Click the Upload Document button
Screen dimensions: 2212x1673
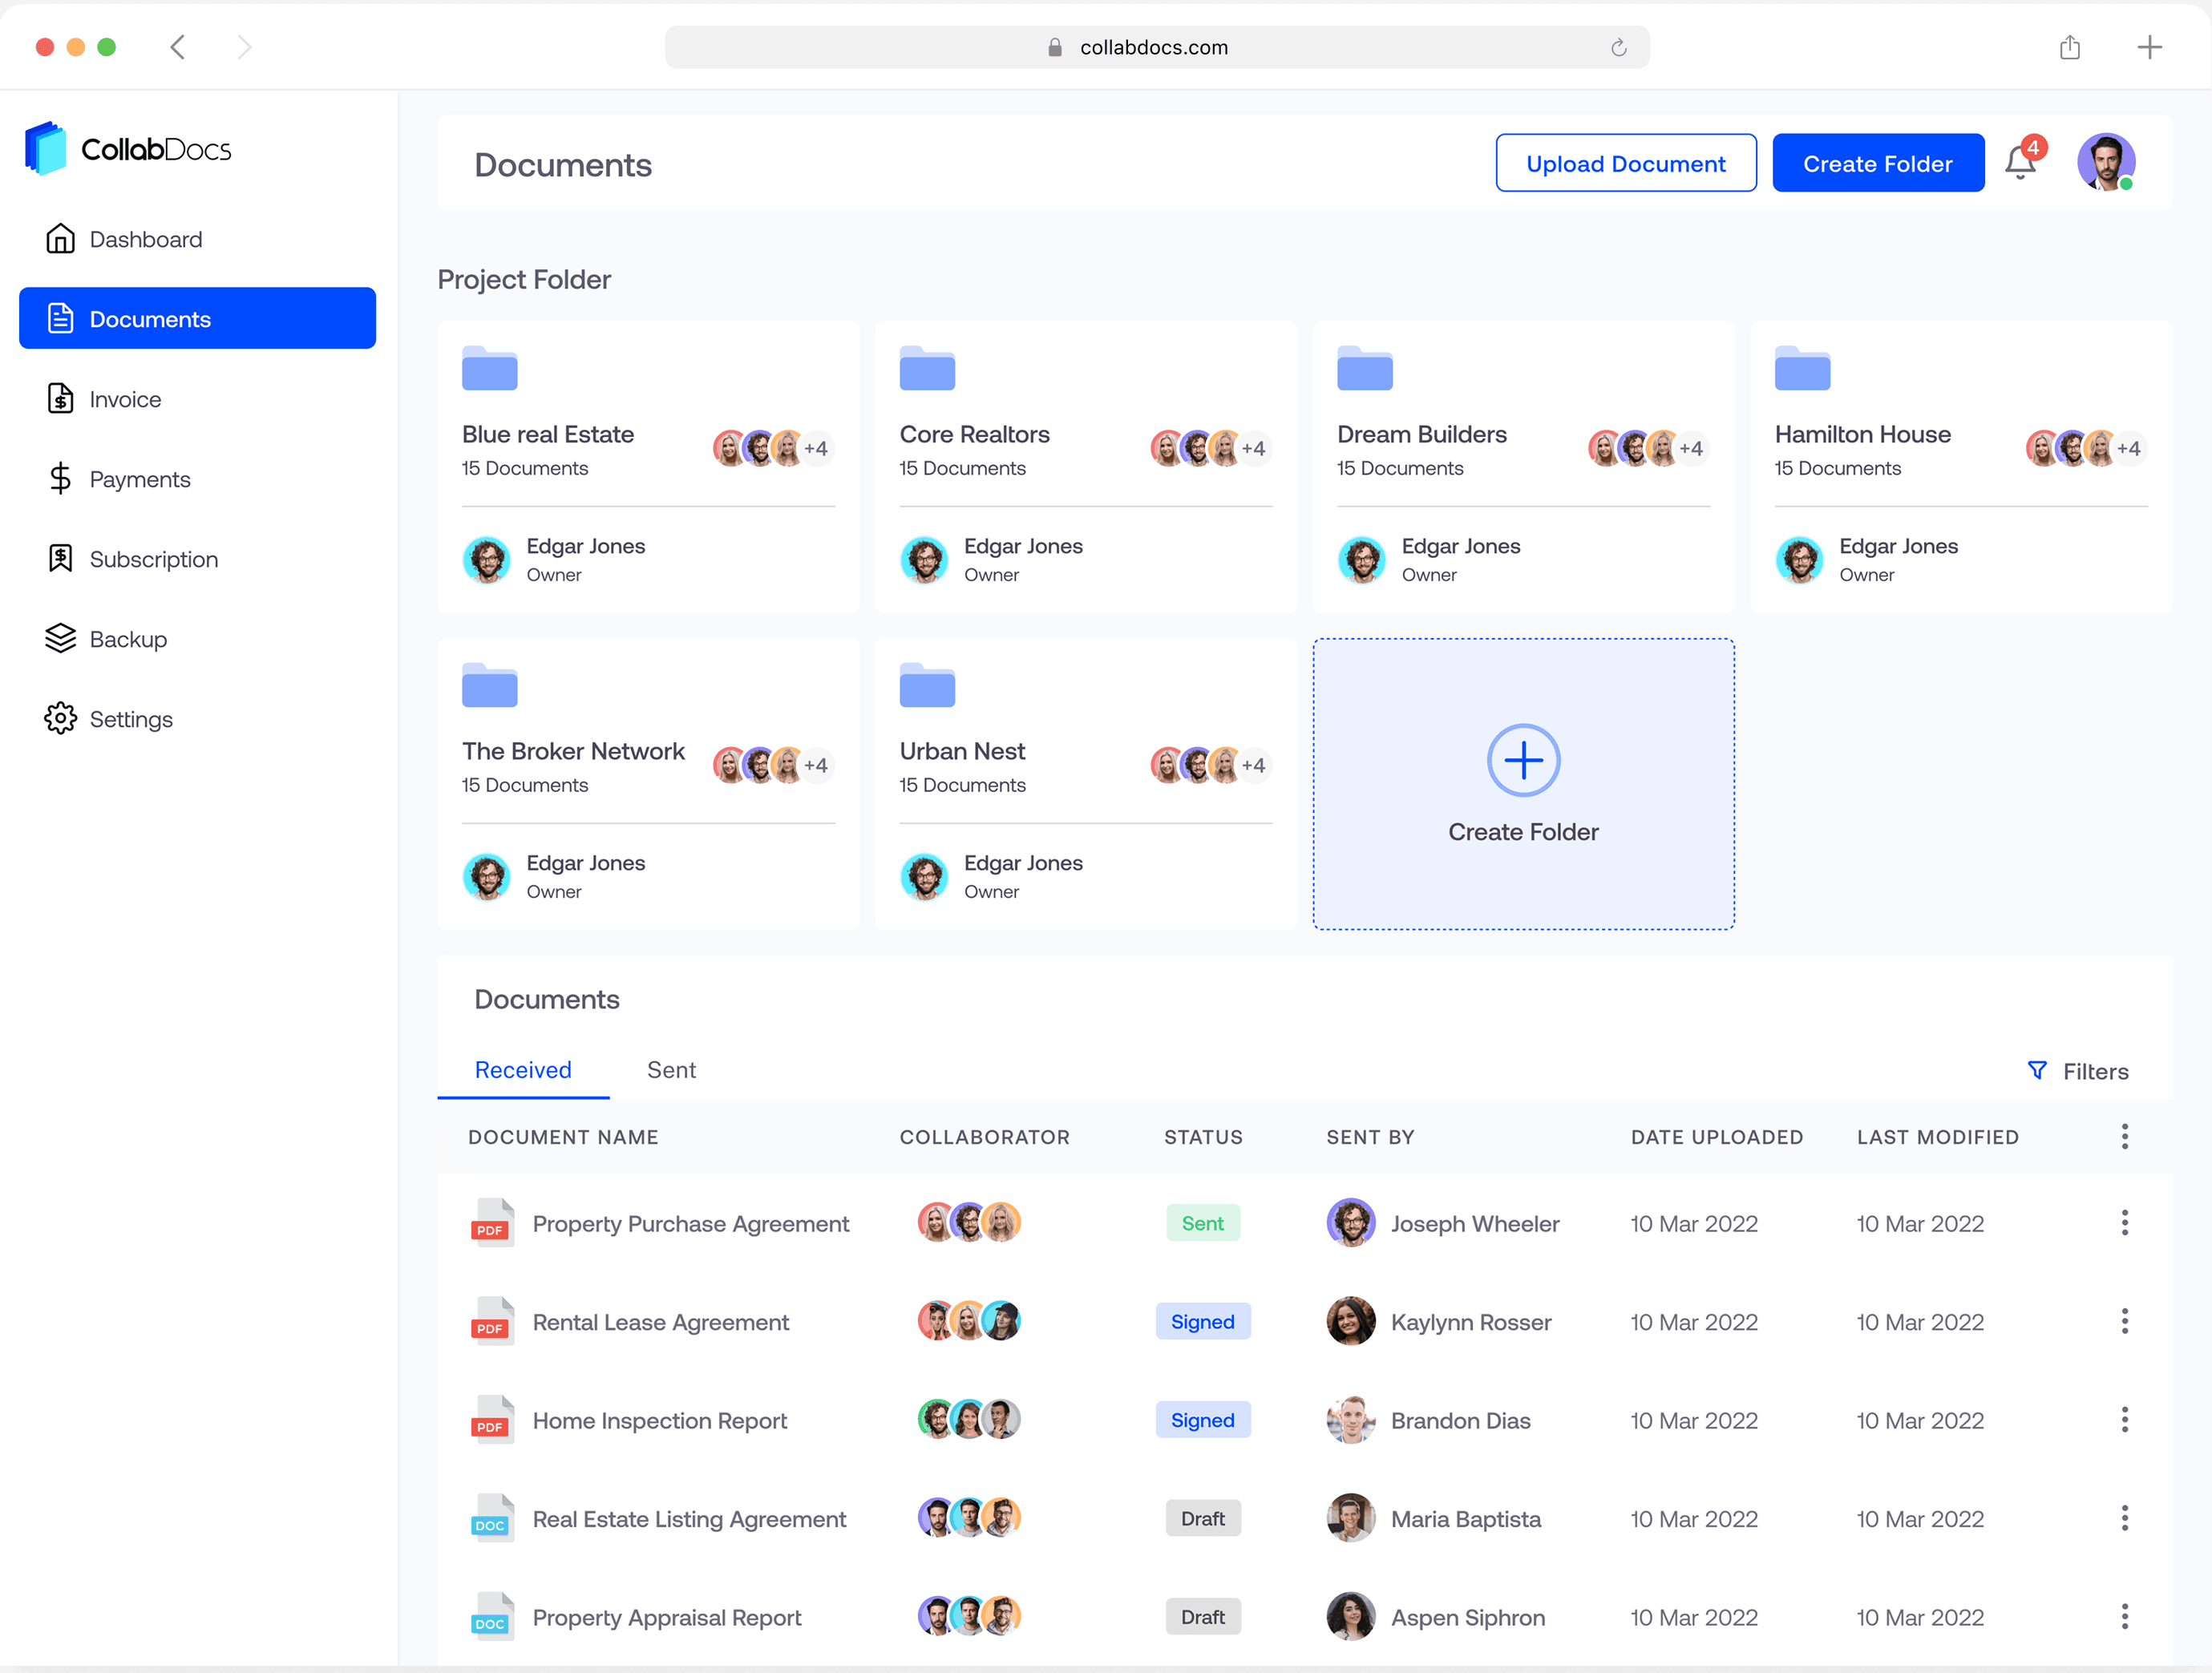click(1625, 163)
